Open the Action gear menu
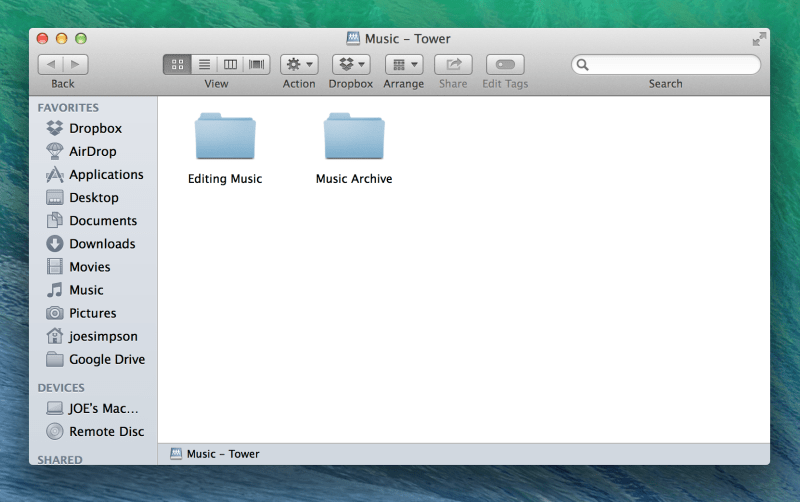This screenshot has width=800, height=502. tap(299, 64)
